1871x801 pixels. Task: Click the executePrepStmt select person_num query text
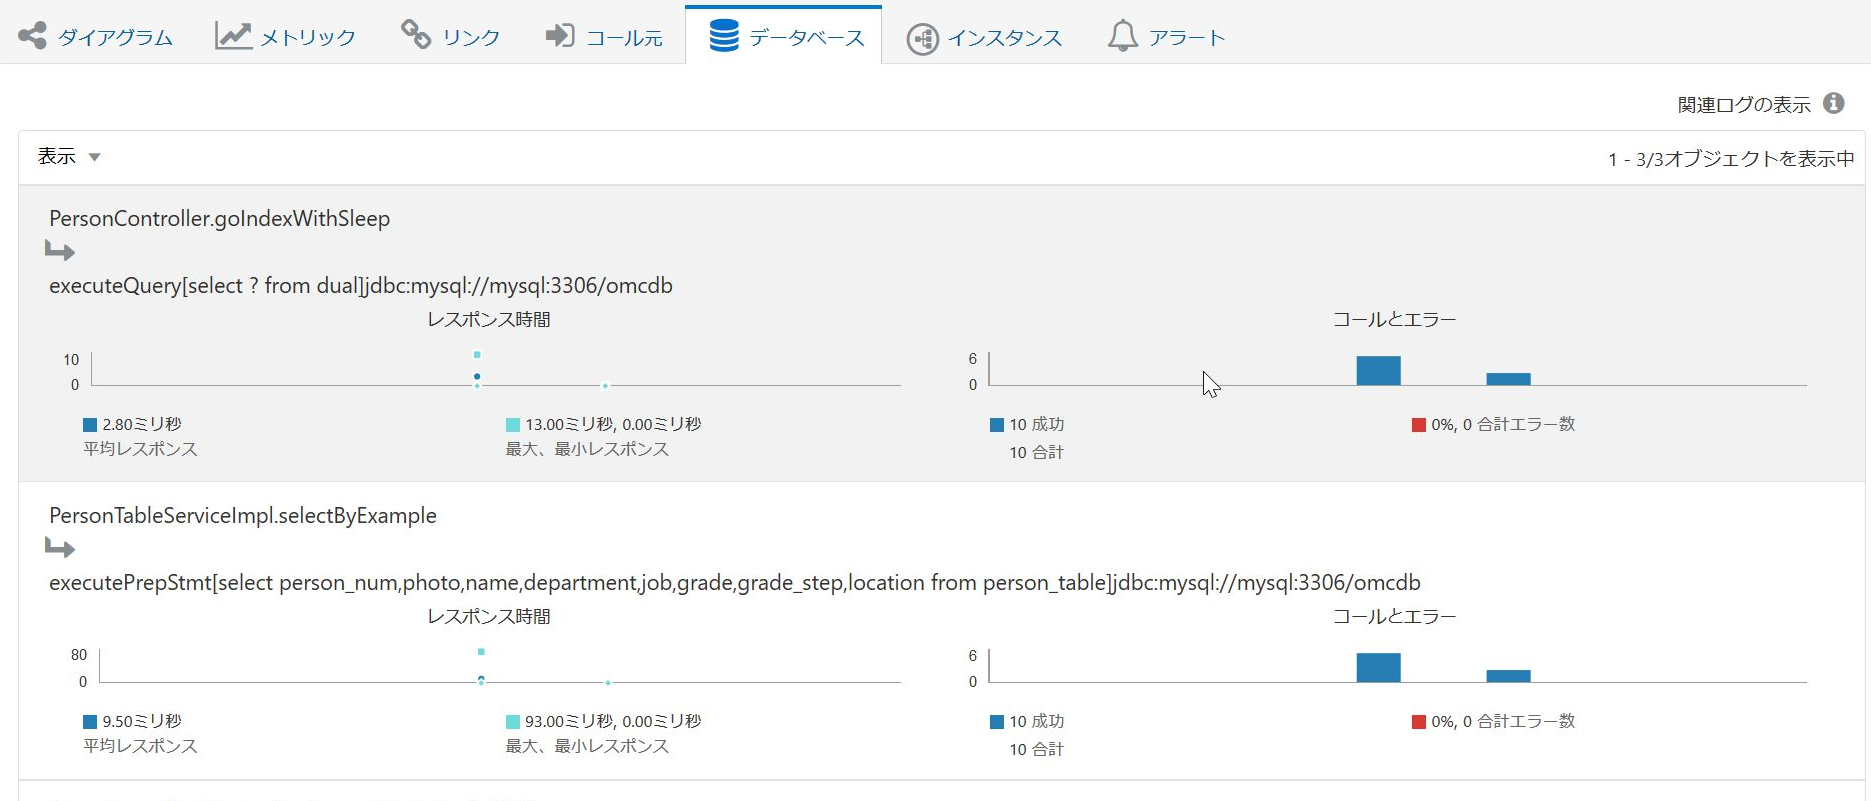pyautogui.click(x=735, y=583)
